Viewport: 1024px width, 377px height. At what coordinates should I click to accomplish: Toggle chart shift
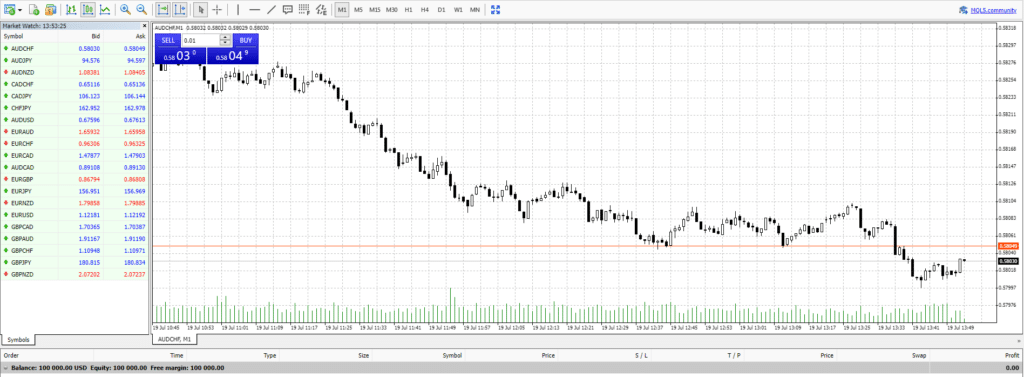pos(180,10)
